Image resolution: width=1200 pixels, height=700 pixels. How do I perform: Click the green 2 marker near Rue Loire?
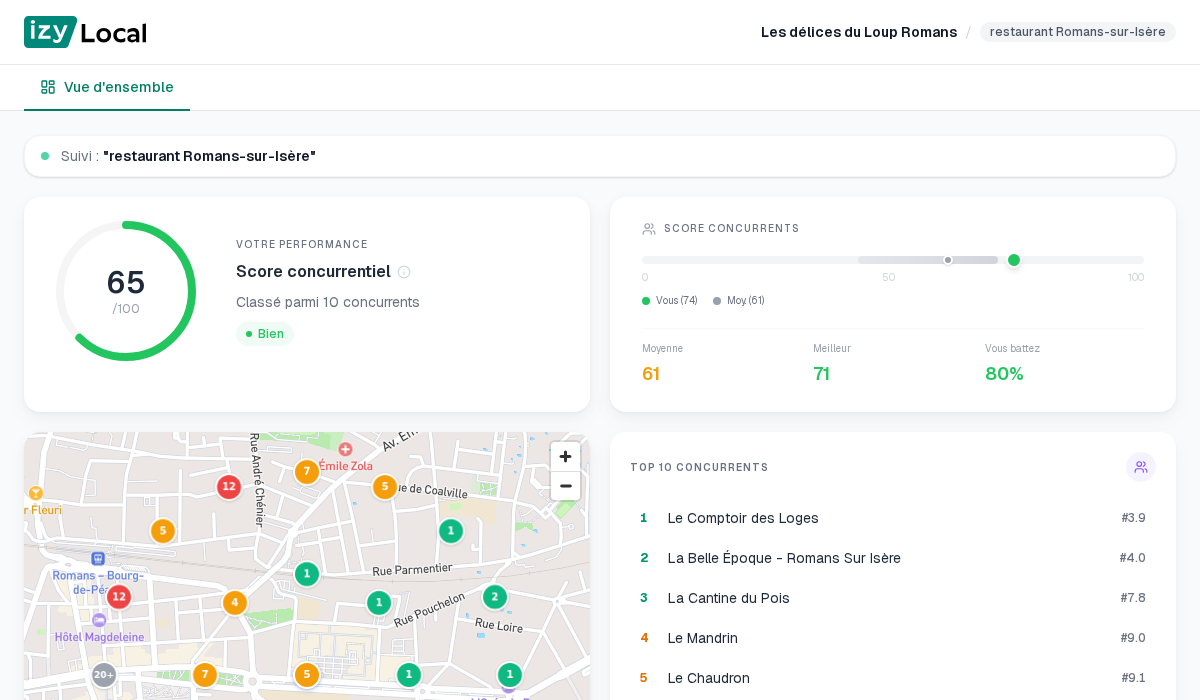494,597
